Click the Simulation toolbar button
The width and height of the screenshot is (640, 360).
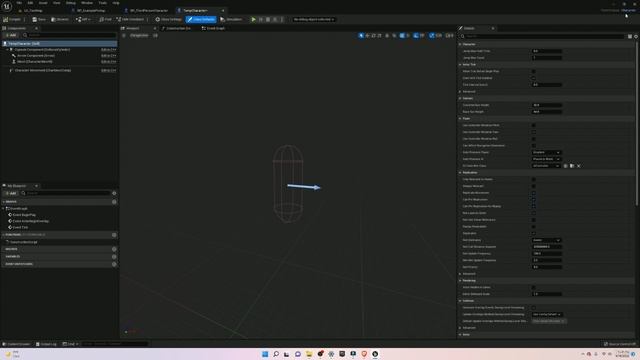coord(231,19)
